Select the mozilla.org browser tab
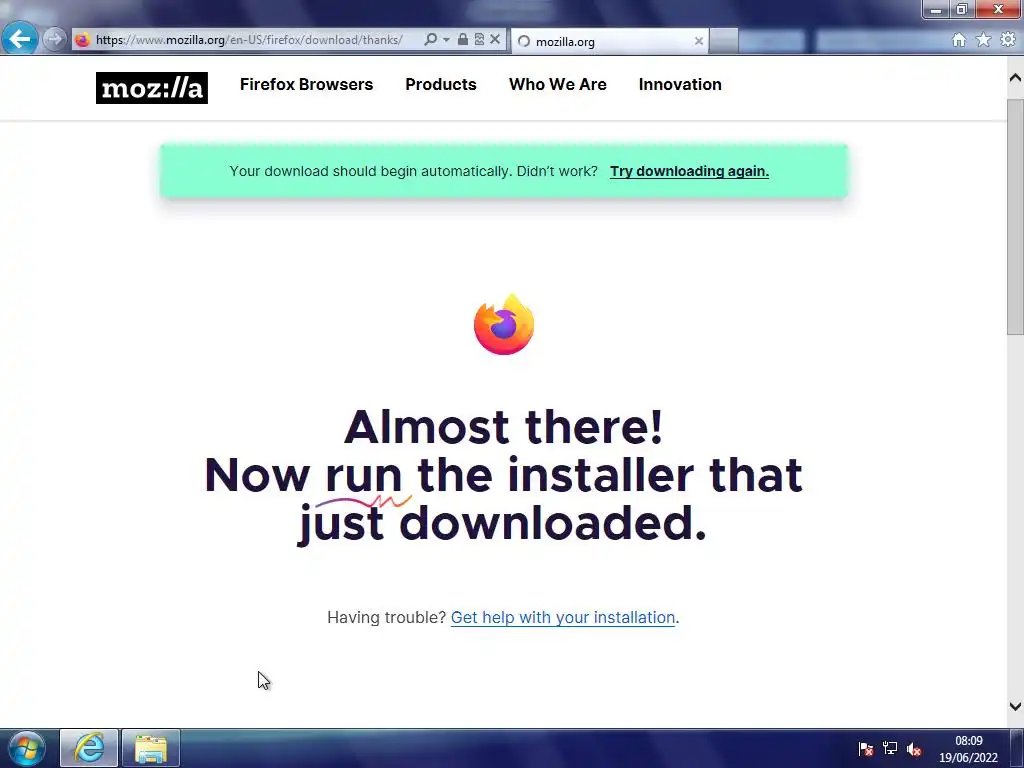Viewport: 1024px width, 768px height. click(x=609, y=42)
